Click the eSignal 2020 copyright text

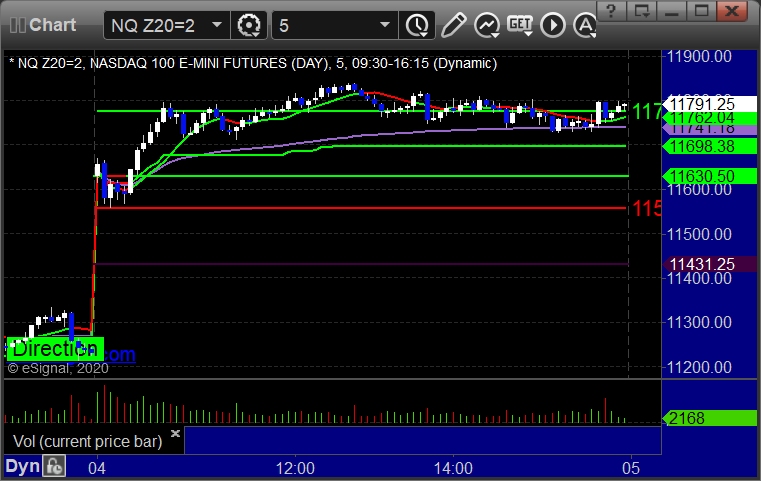(x=58, y=368)
